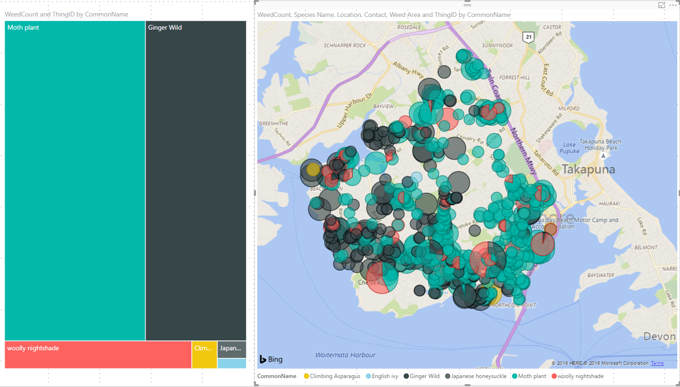Click the Climbing Asparagus legend label

[335, 376]
